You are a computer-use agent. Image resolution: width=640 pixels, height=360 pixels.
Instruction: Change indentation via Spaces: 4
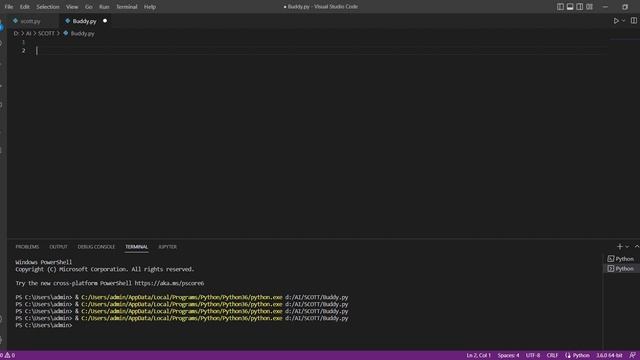point(508,356)
